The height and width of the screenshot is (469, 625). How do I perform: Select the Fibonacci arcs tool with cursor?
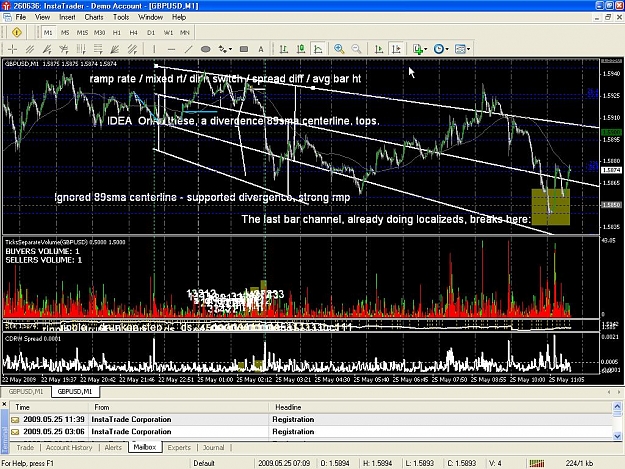64,49
